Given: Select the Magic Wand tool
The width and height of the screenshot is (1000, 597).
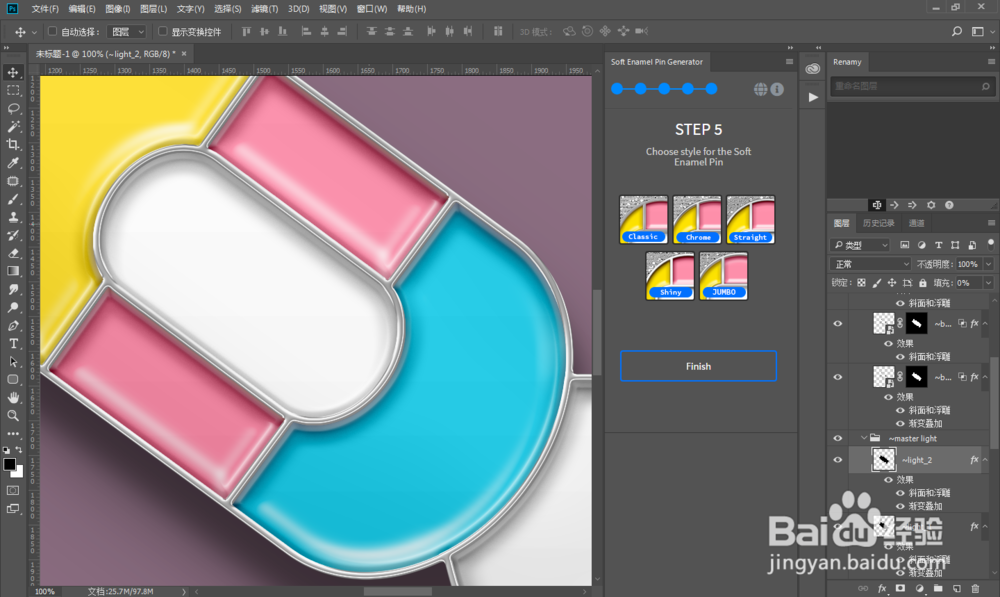Looking at the screenshot, I should (x=13, y=126).
